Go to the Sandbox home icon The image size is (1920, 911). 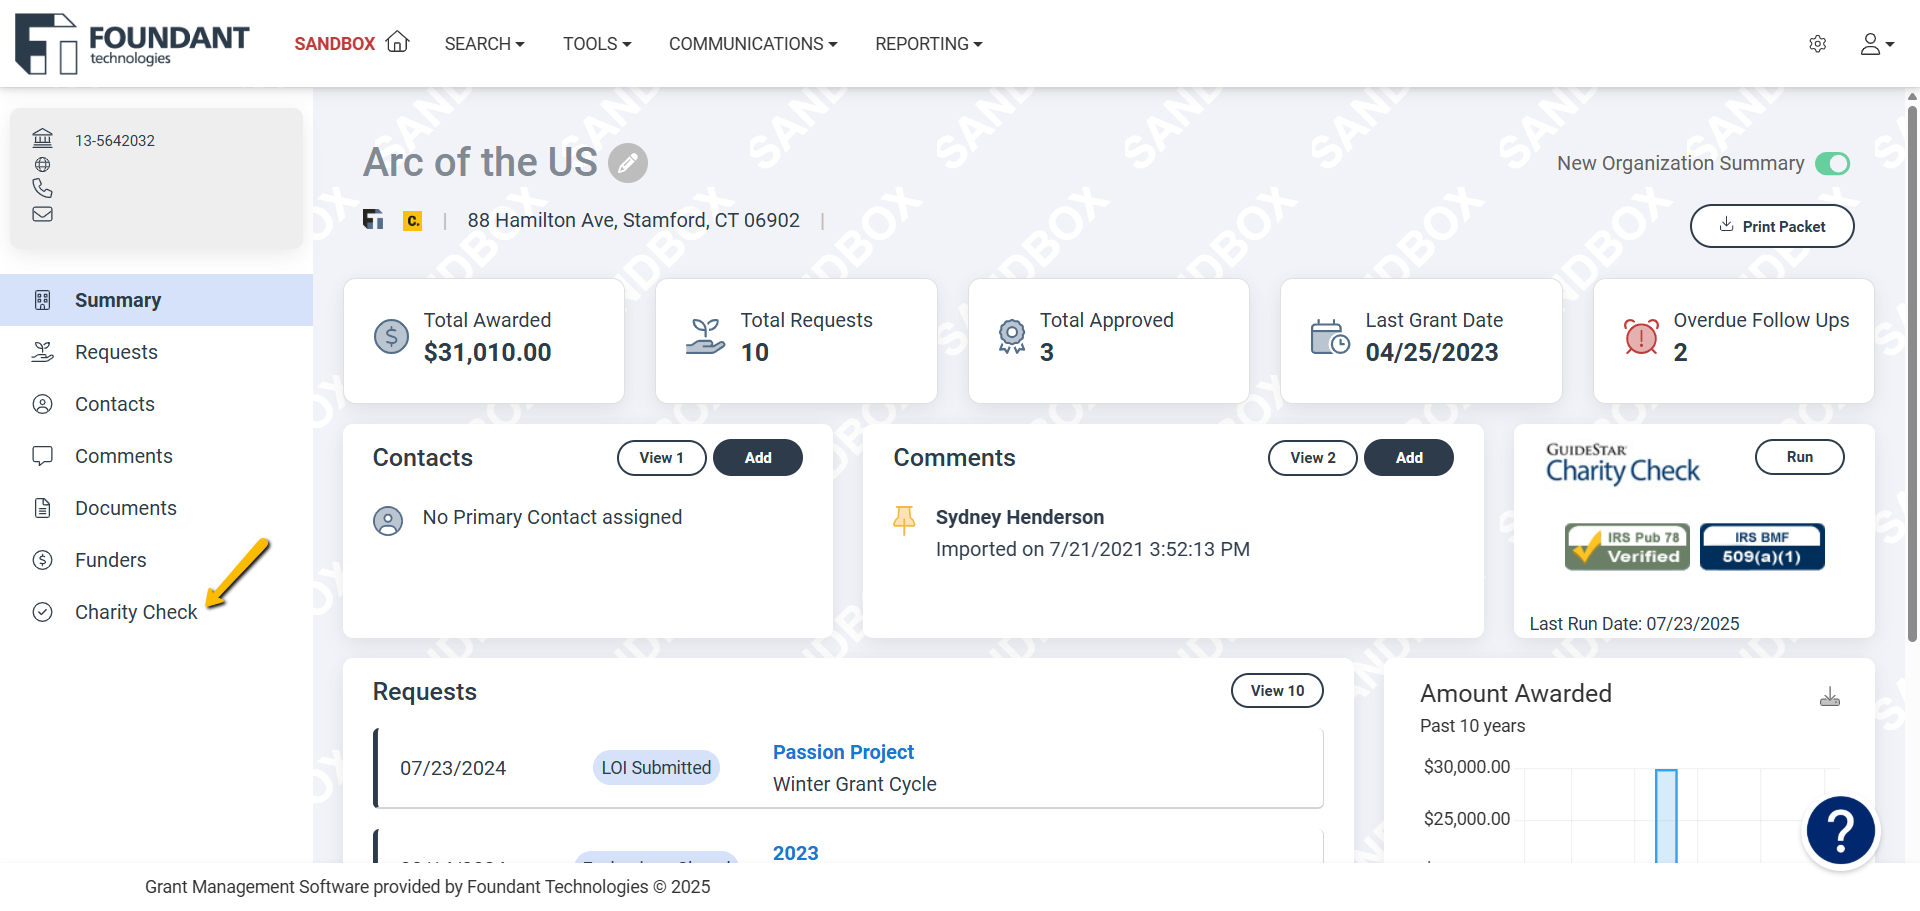point(398,42)
